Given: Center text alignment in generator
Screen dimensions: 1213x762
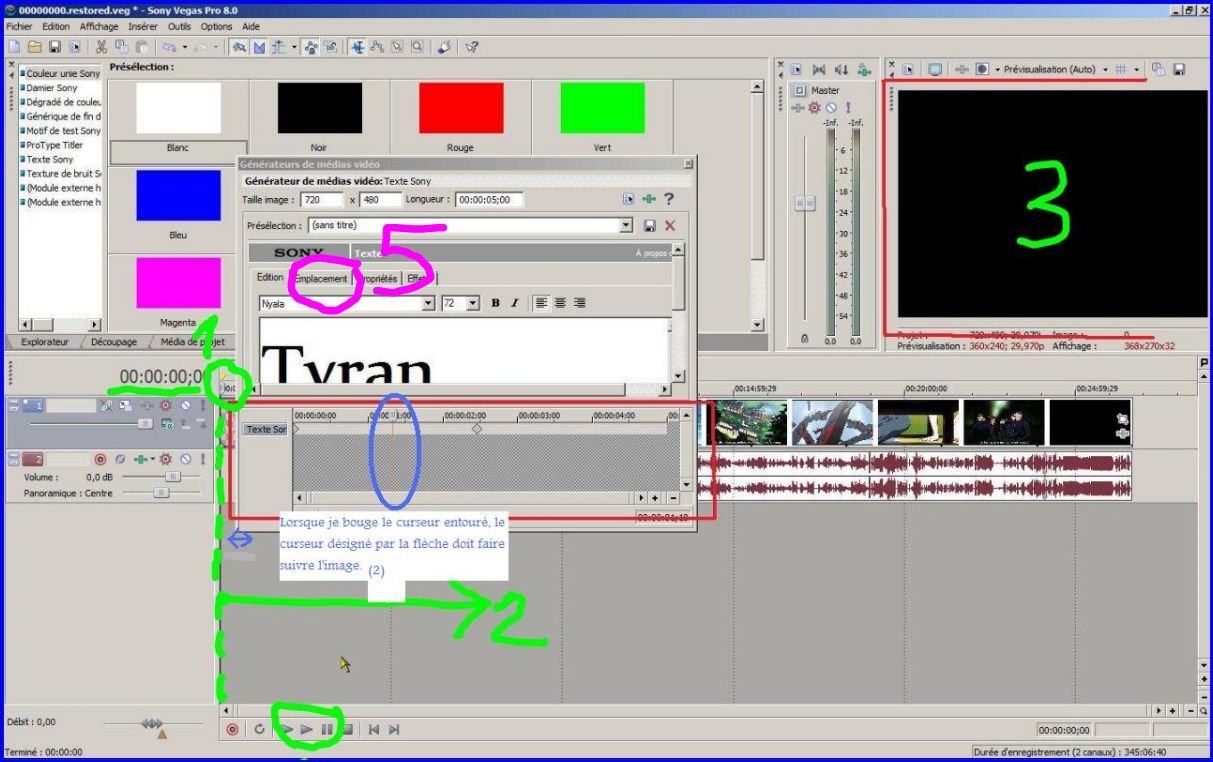Looking at the screenshot, I should [560, 303].
